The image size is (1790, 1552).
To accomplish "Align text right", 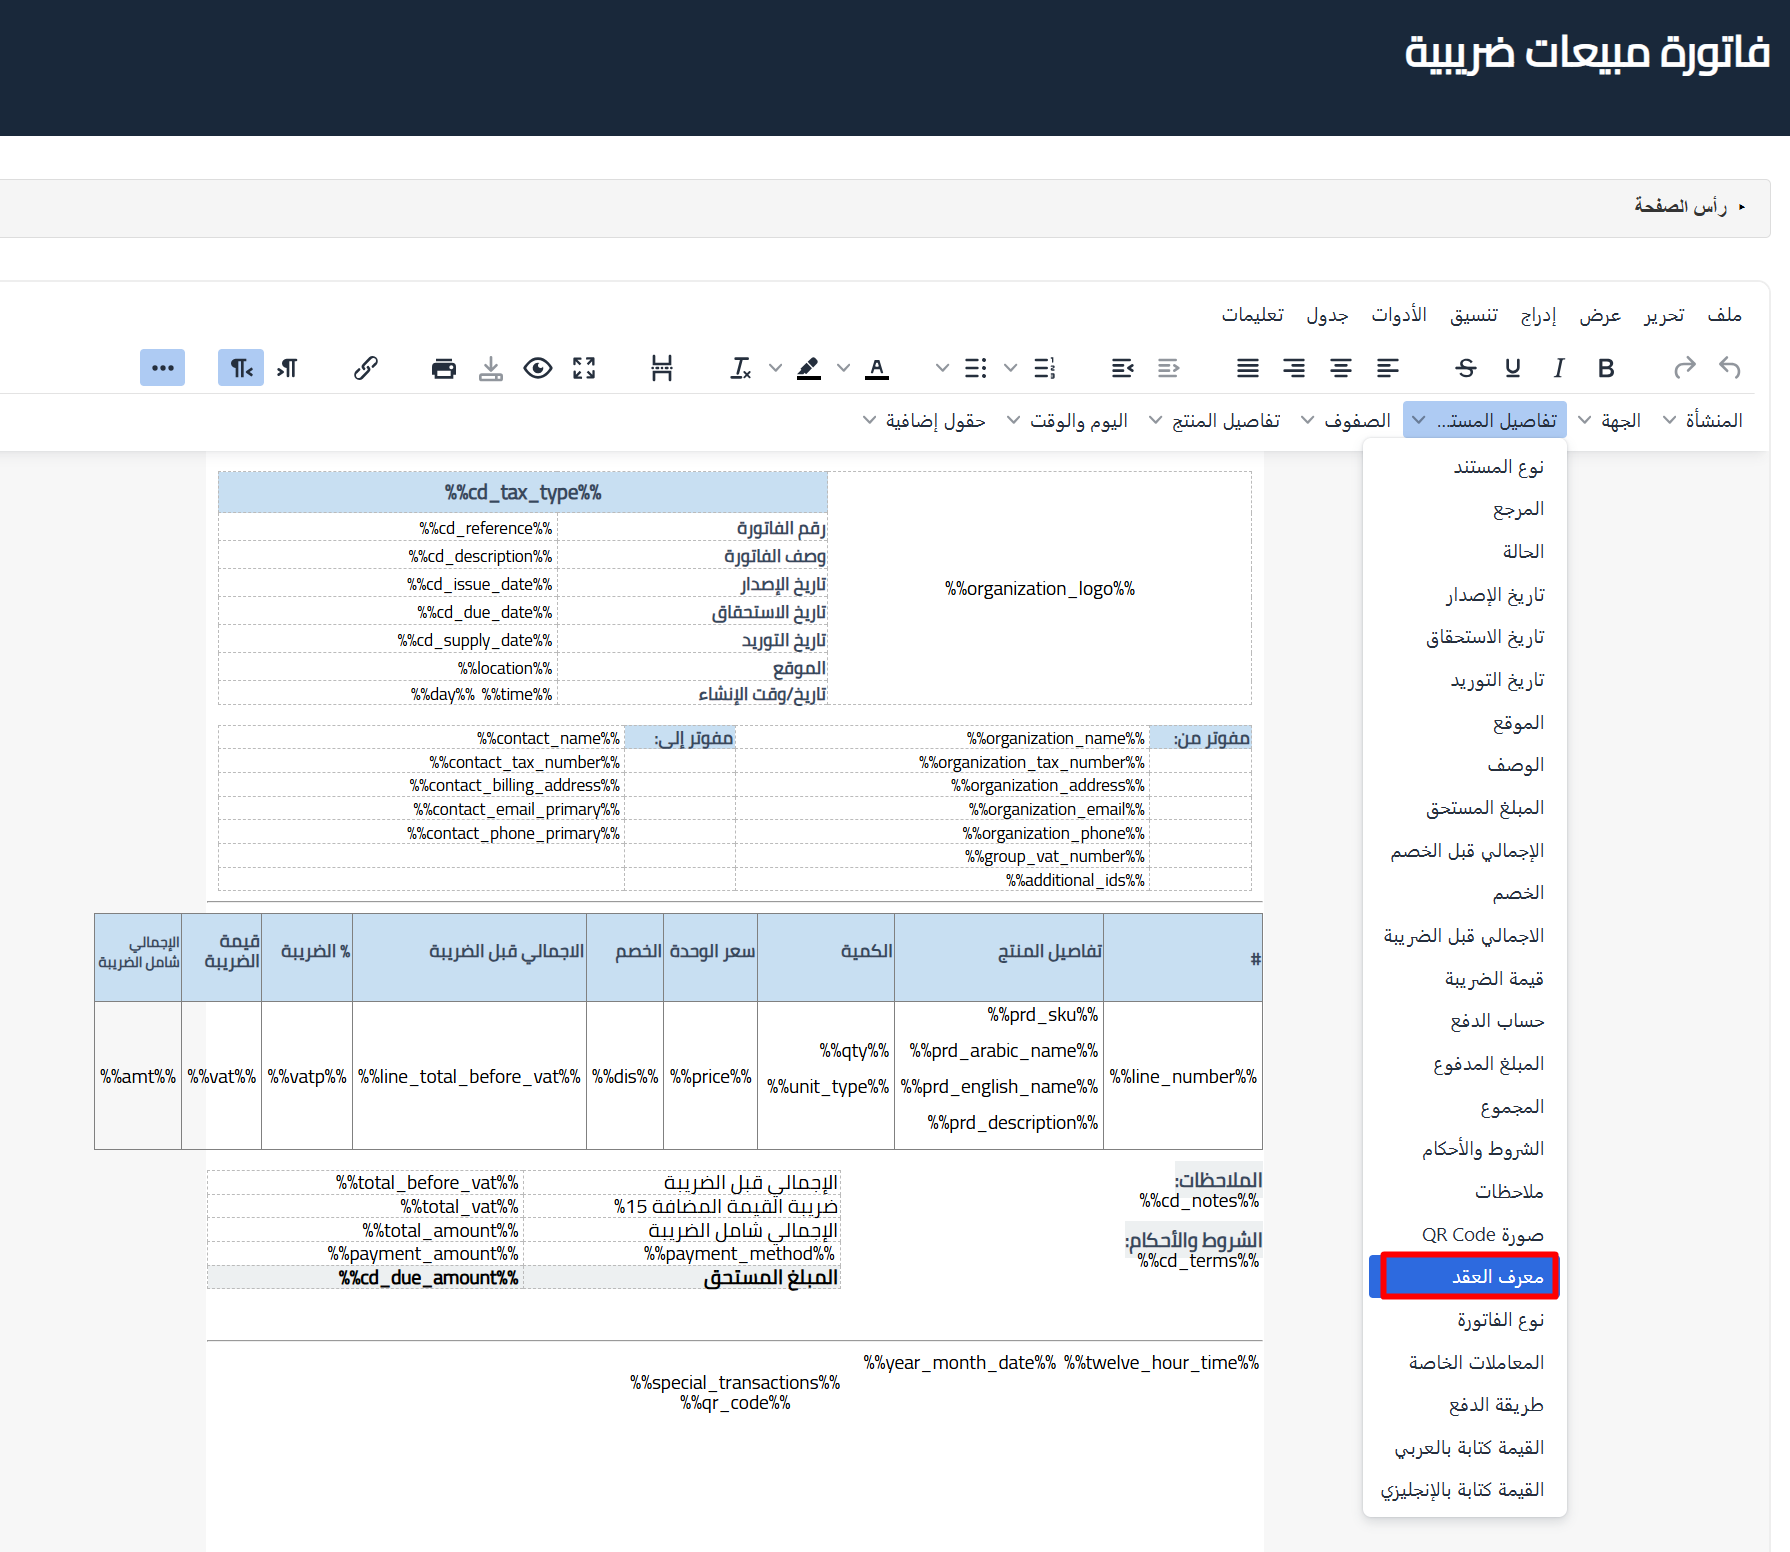I will click(x=1294, y=368).
